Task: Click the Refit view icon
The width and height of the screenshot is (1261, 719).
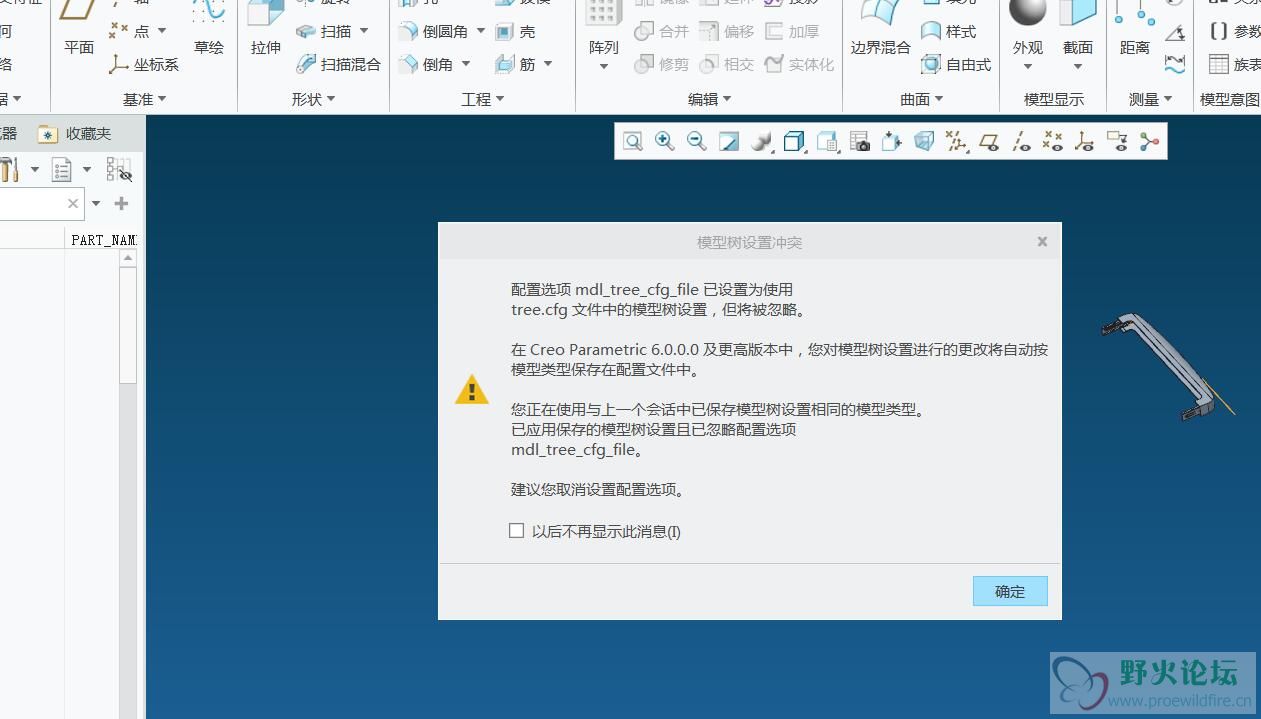Action: [x=633, y=142]
